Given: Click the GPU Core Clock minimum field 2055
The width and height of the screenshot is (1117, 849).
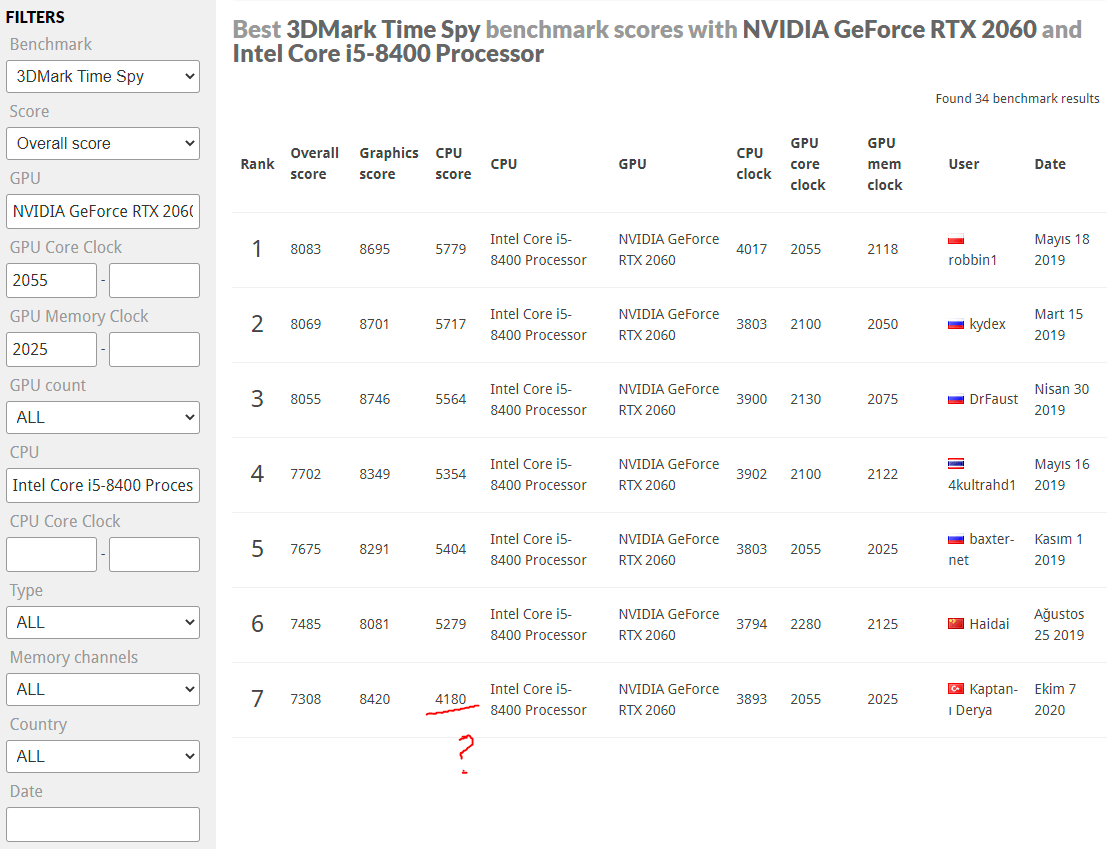Looking at the screenshot, I should coord(51,281).
